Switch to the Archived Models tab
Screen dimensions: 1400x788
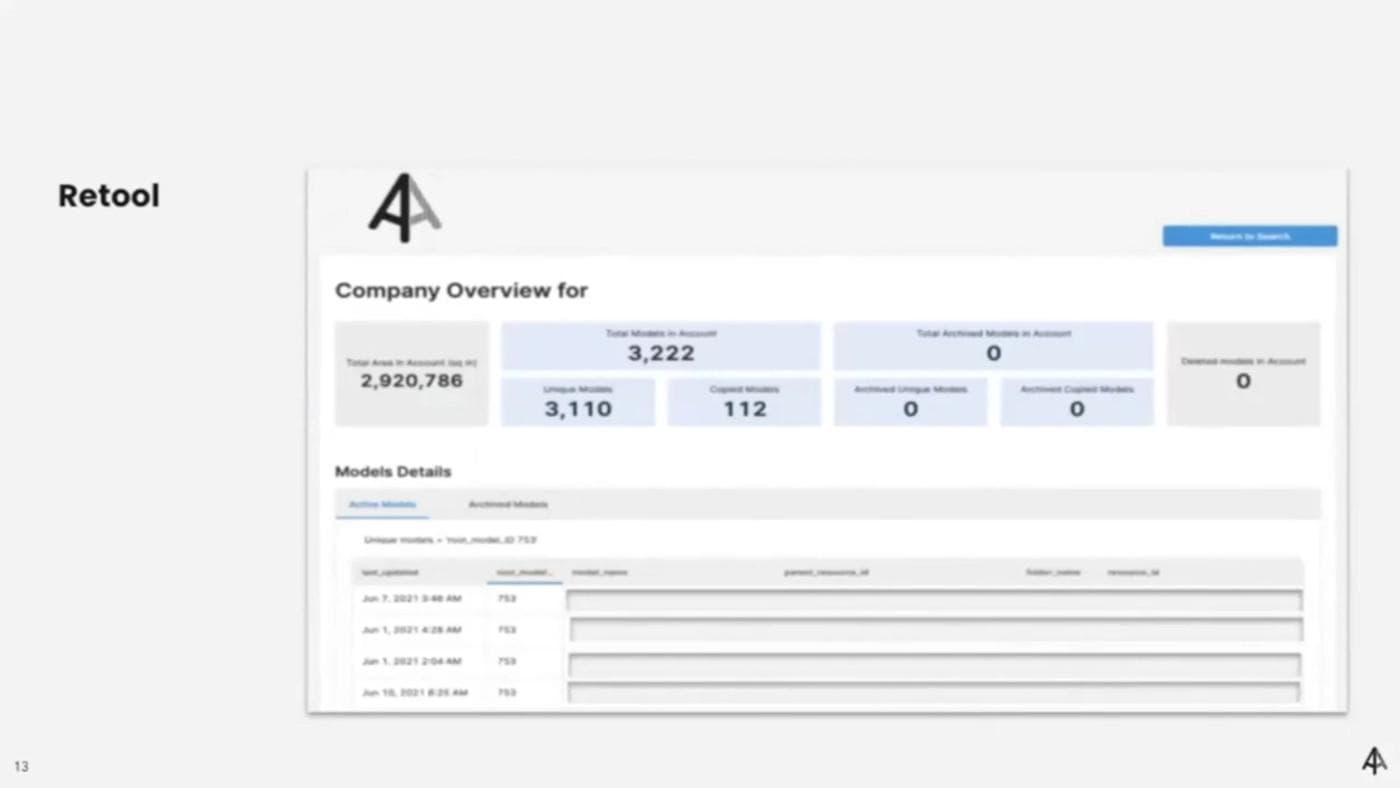507,504
